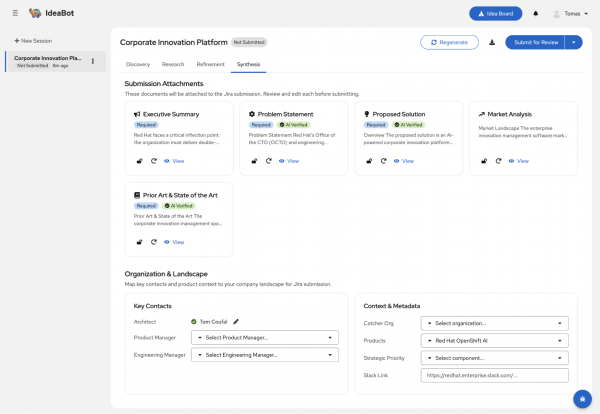The image size is (600, 414).
Task: View the Problem Statement document
Action: point(289,161)
